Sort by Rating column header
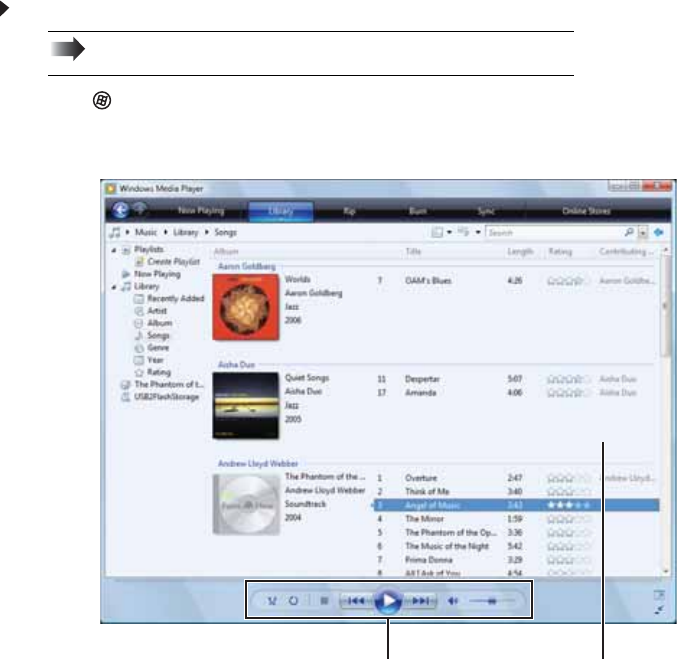 point(560,251)
